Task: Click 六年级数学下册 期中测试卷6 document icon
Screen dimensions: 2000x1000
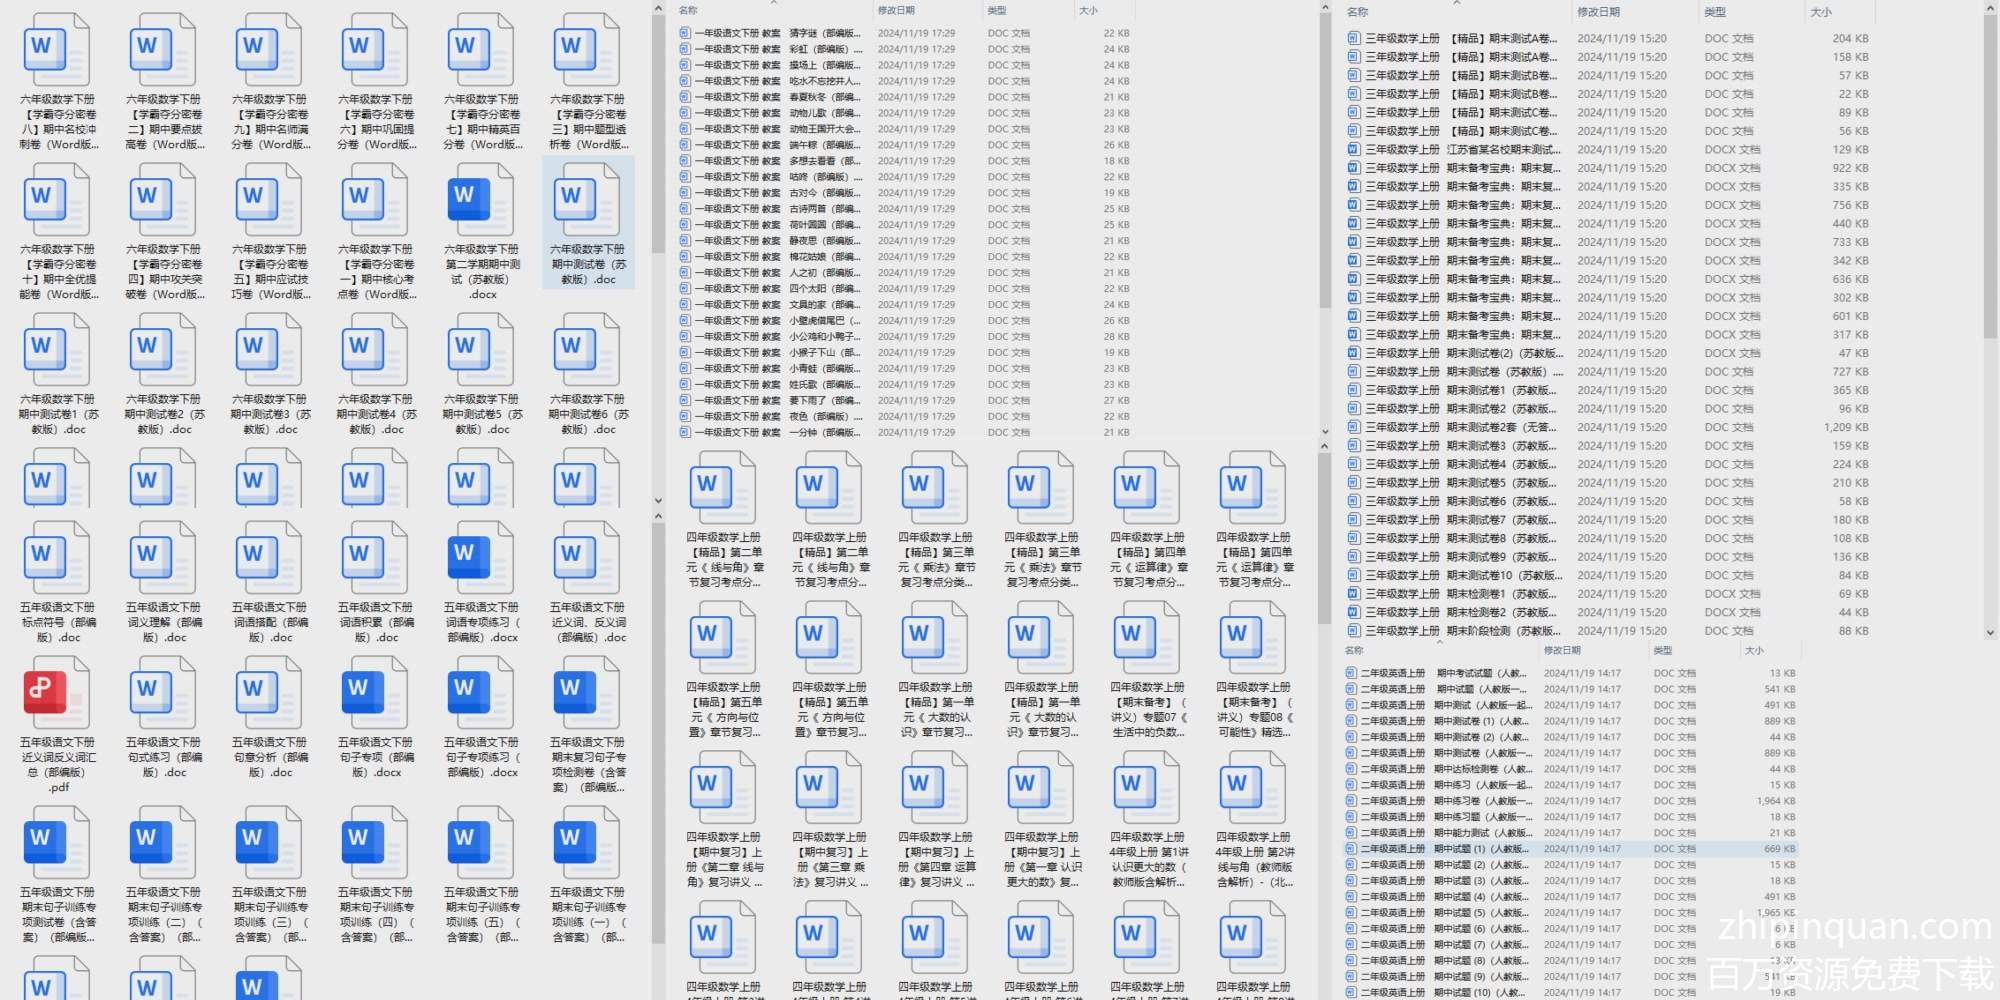Action: (587, 350)
